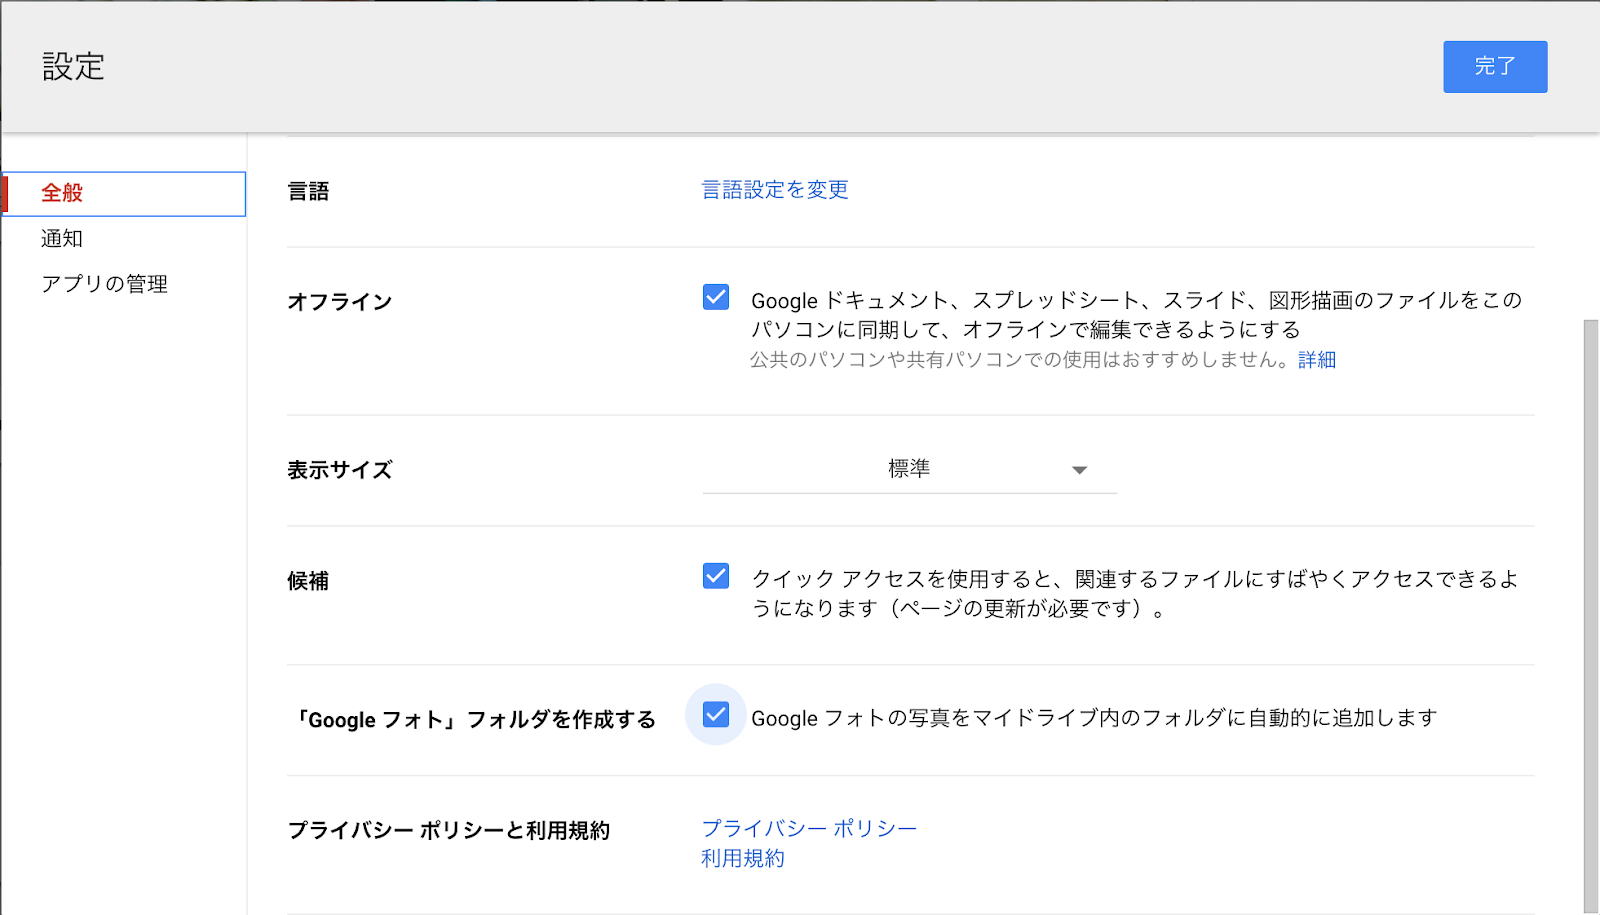The height and width of the screenshot is (915, 1600).
Task: Click the 完了 button
Action: click(x=1495, y=67)
